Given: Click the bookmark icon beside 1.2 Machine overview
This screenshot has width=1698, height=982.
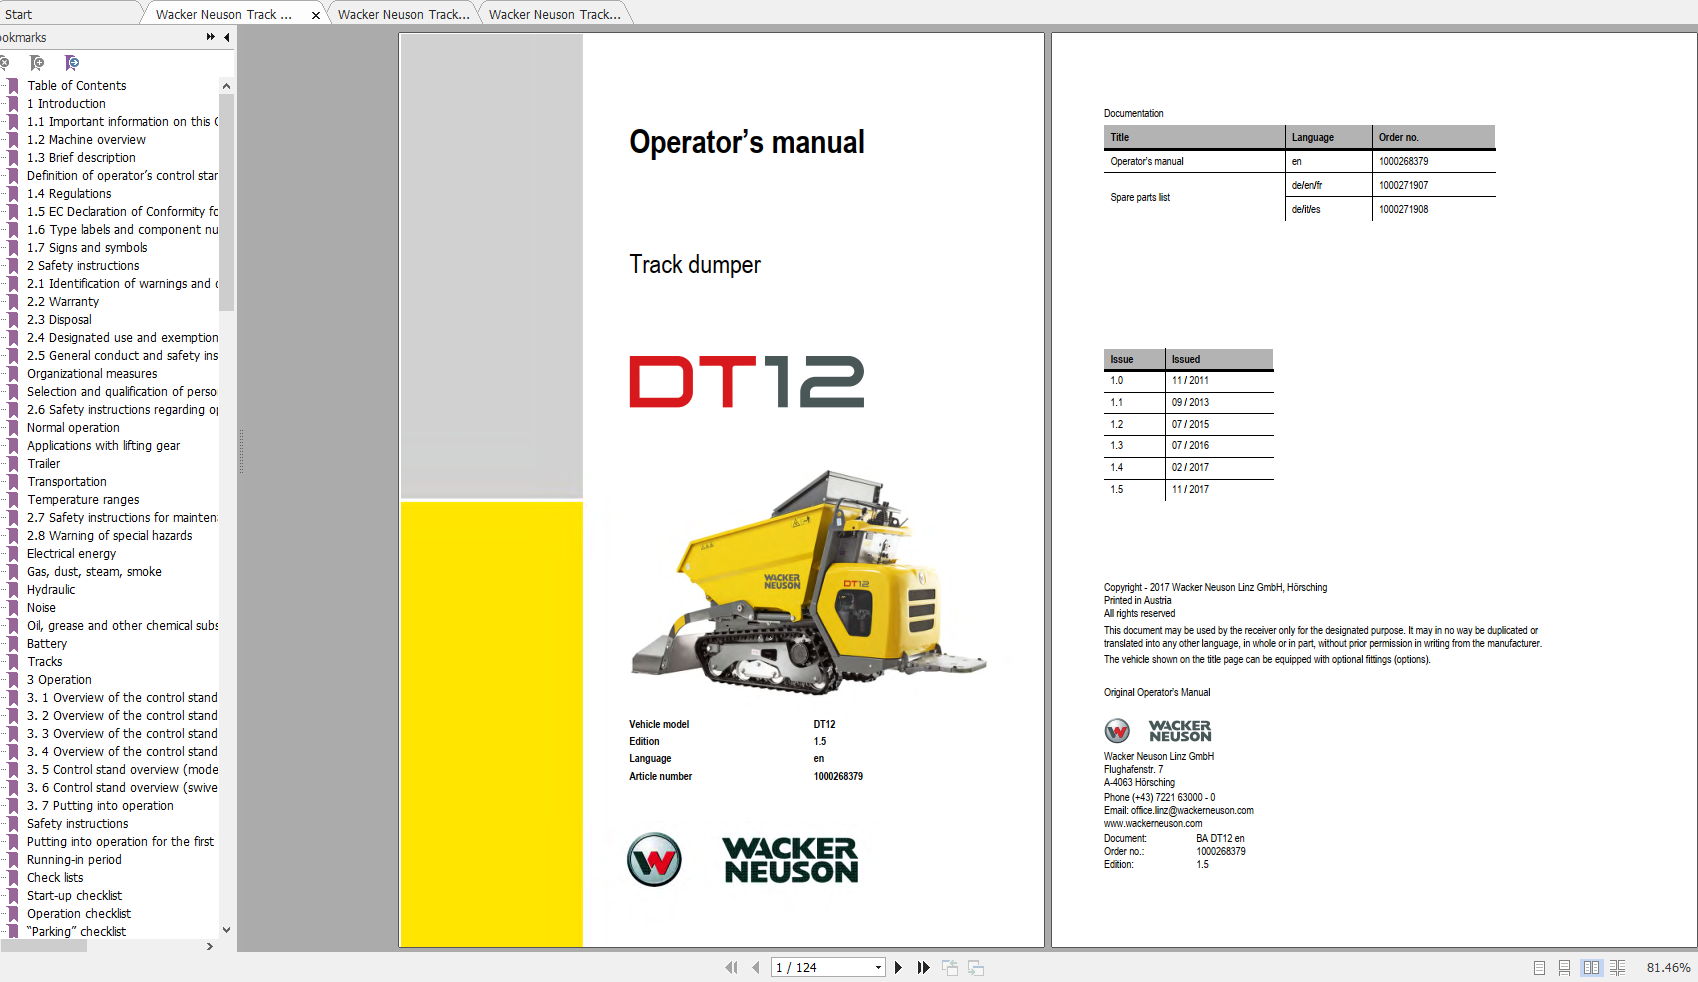Looking at the screenshot, I should coord(14,140).
